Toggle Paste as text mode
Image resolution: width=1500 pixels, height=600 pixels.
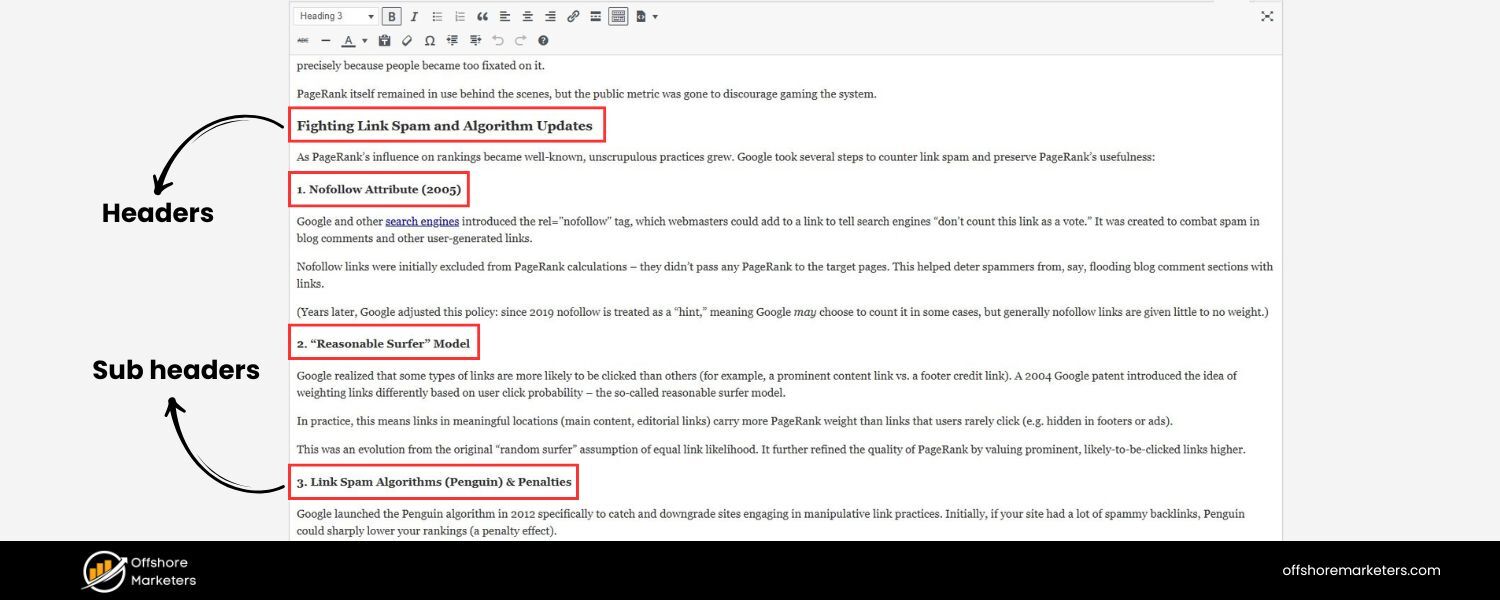(x=385, y=41)
